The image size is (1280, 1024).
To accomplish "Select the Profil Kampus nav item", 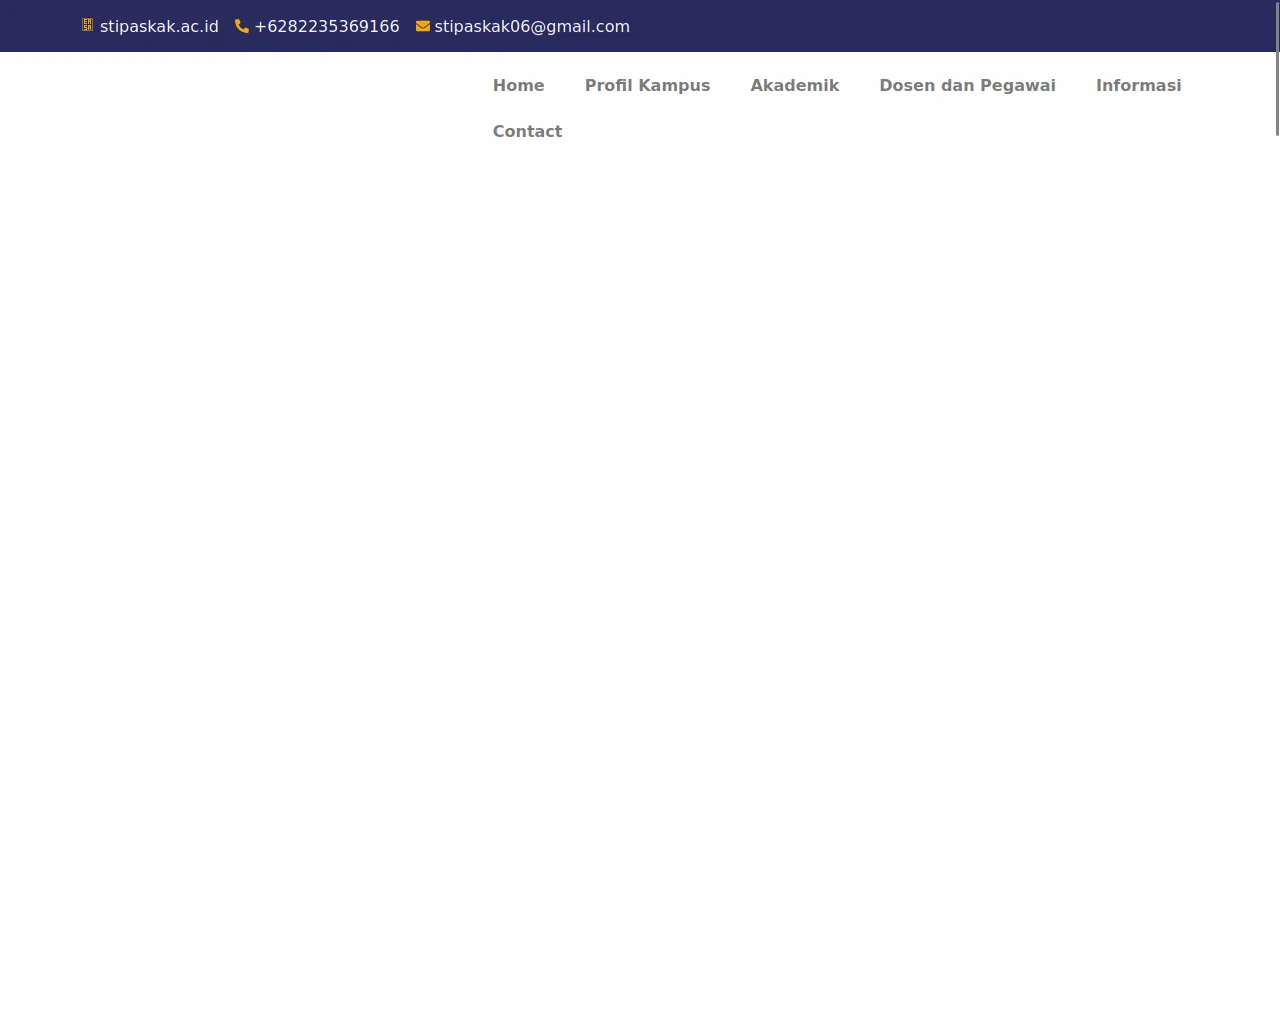I will (647, 85).
